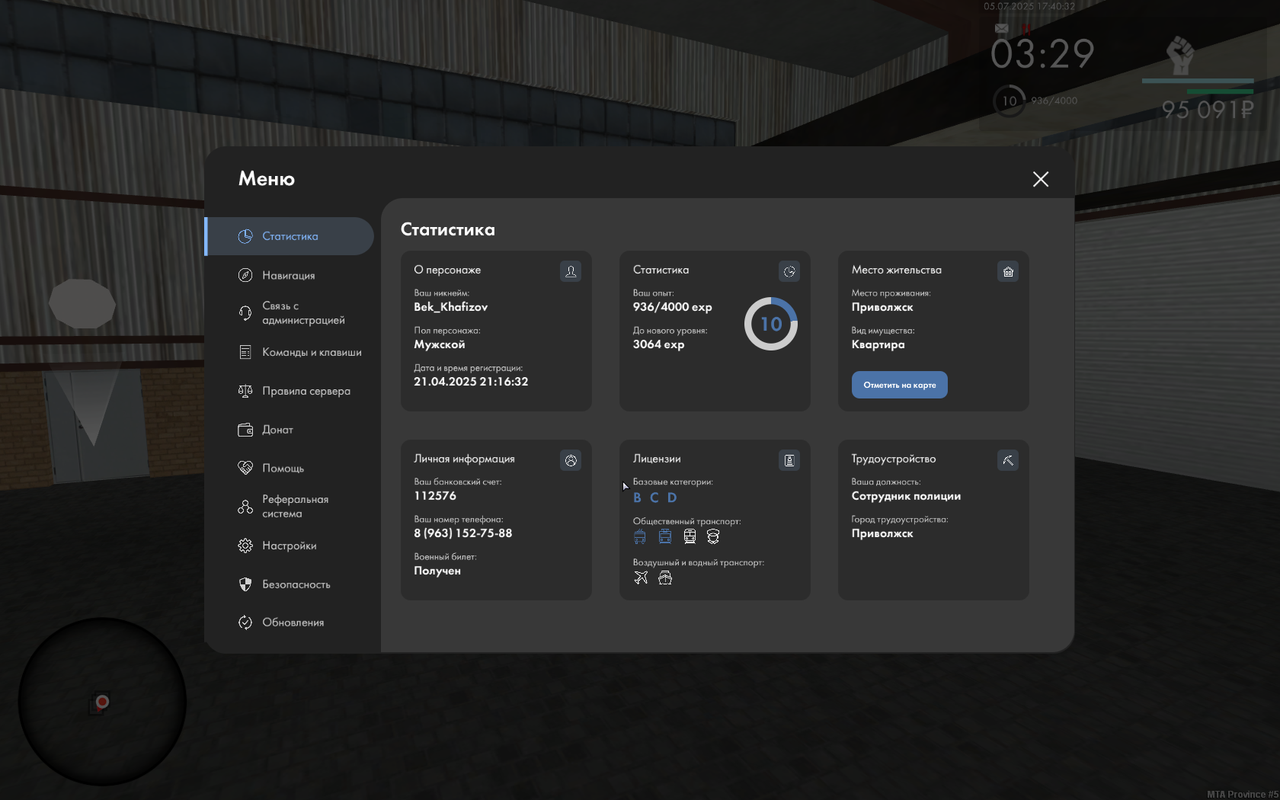Click the pickaxe icon on Трудоустройство card
The height and width of the screenshot is (800, 1280).
tap(1008, 460)
